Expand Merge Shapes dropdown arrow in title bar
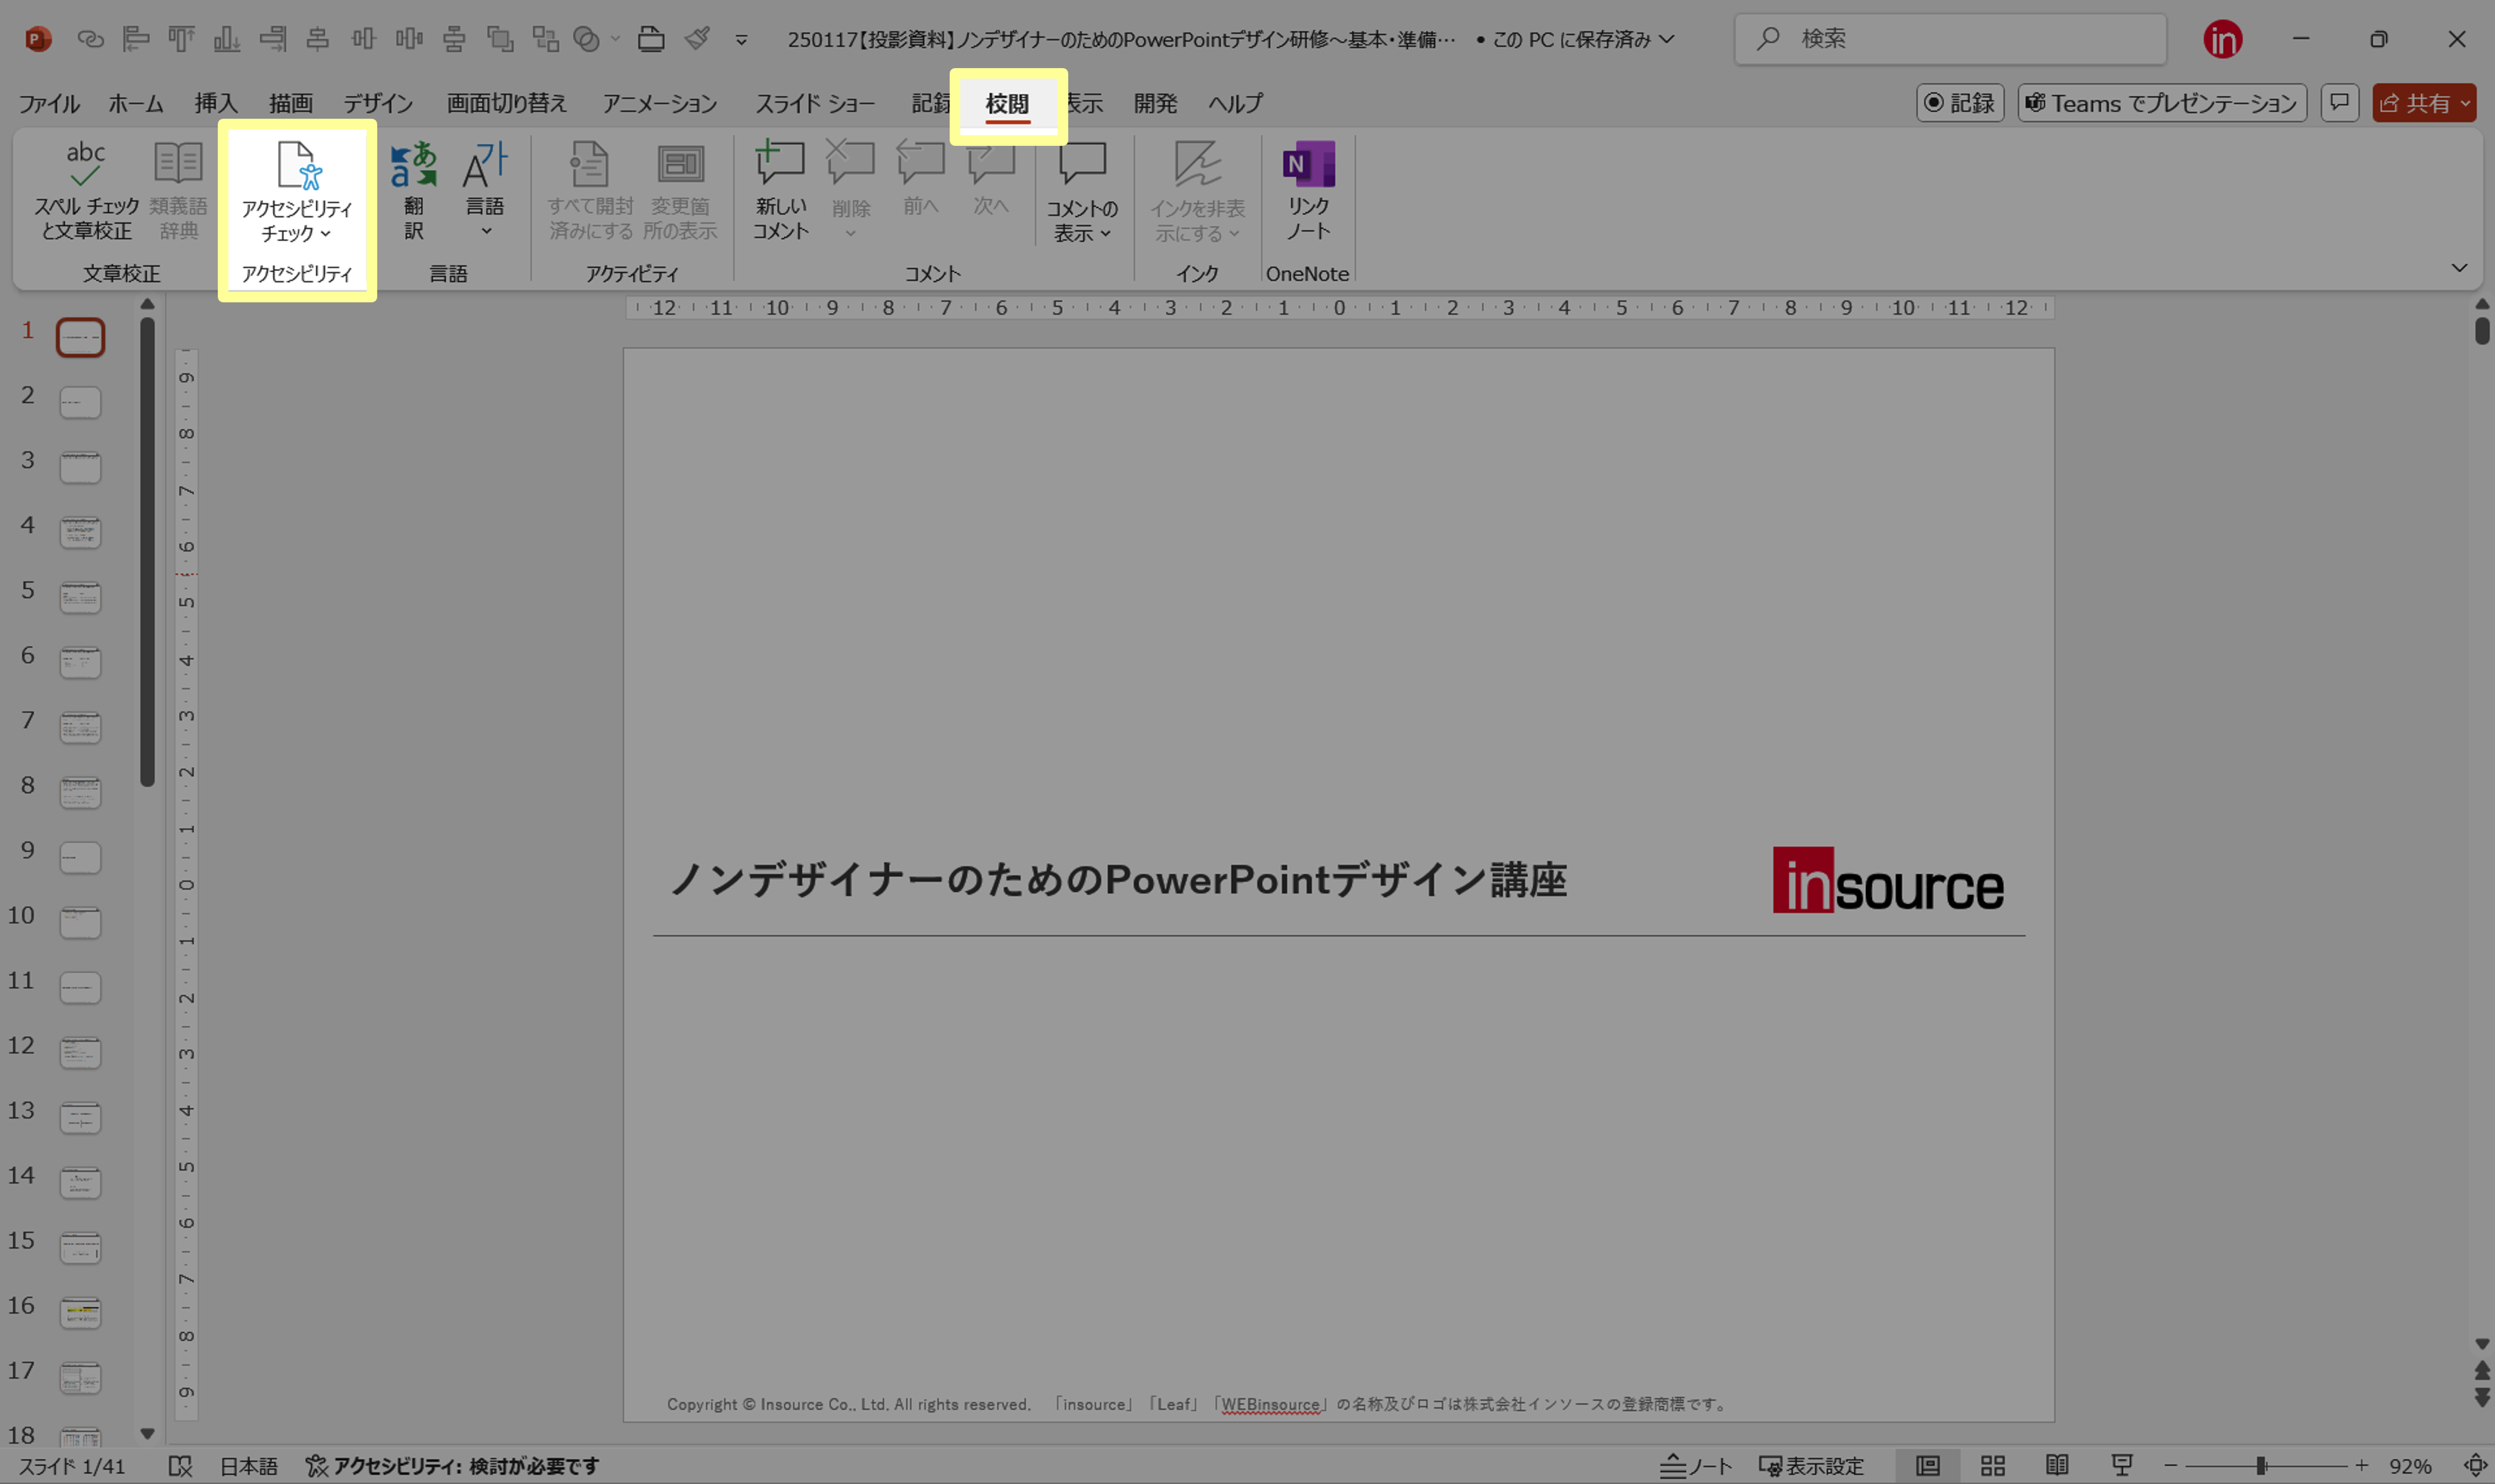Image resolution: width=2495 pixels, height=1484 pixels. click(x=615, y=39)
